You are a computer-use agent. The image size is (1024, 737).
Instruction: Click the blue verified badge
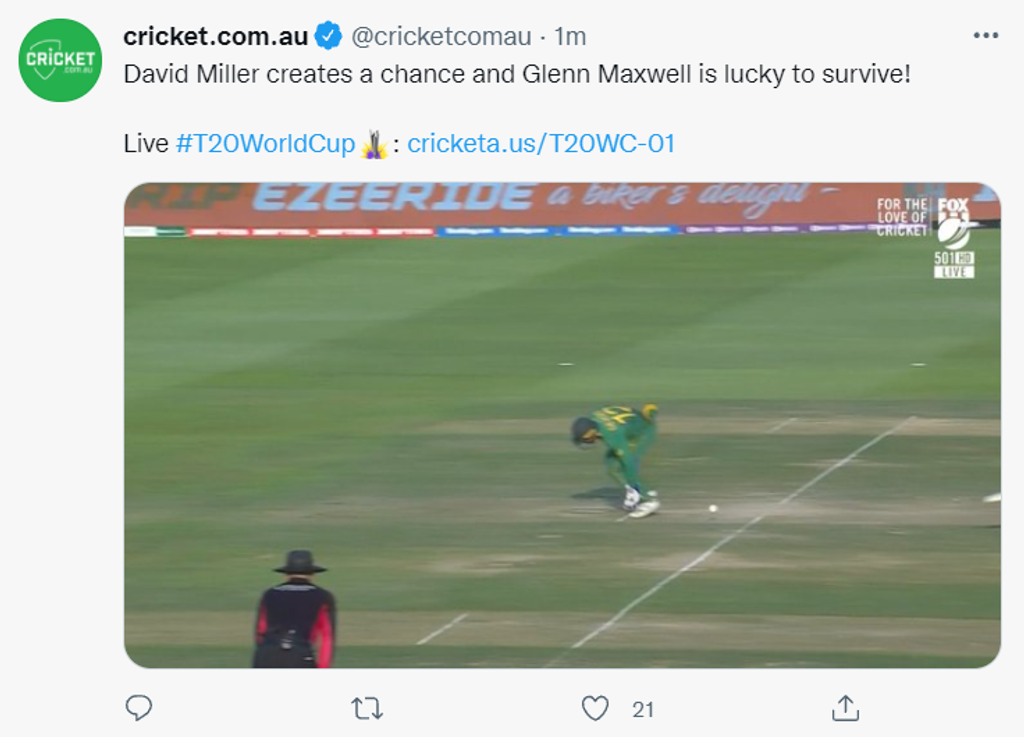point(328,36)
